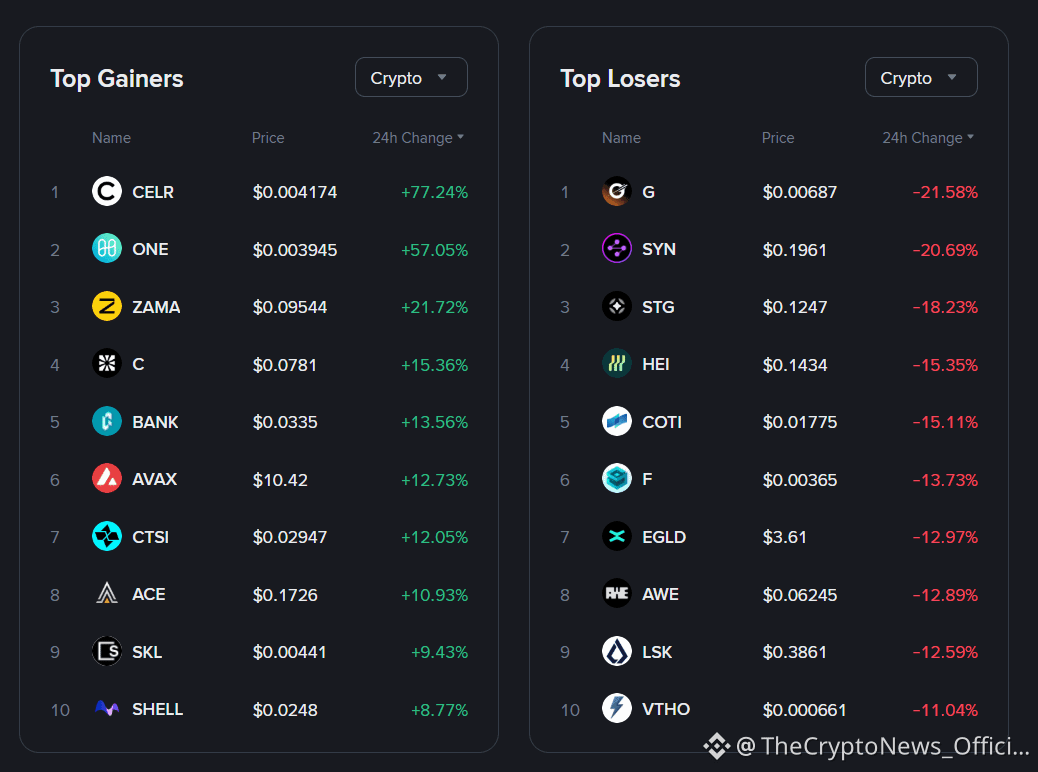
Task: Select the ZAMA yellow coin icon
Action: click(x=107, y=307)
